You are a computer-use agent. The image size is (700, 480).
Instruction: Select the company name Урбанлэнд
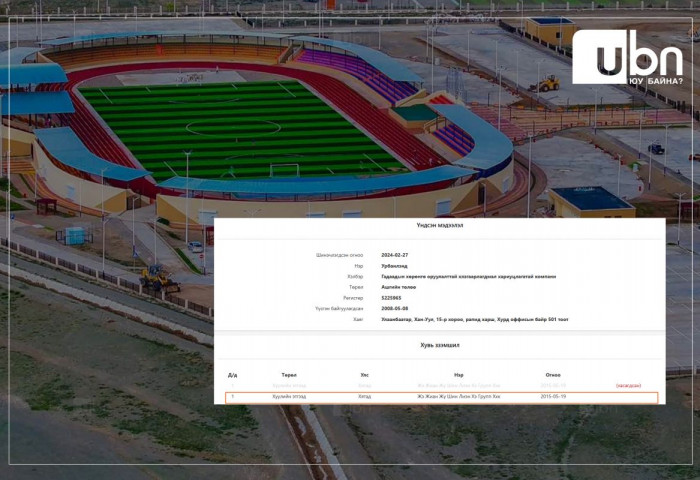(x=394, y=266)
